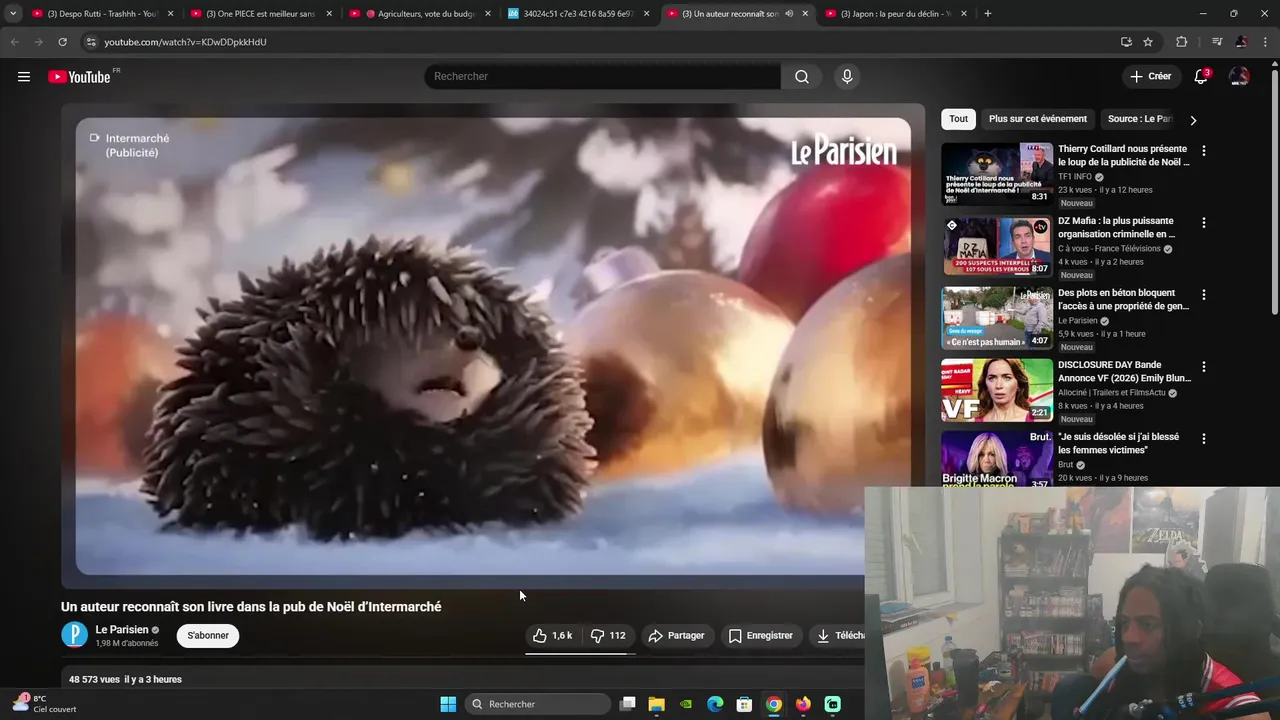Image resolution: width=1280 pixels, height=720 pixels.
Task: Open the browser media controls icon
Action: pos(1217,42)
